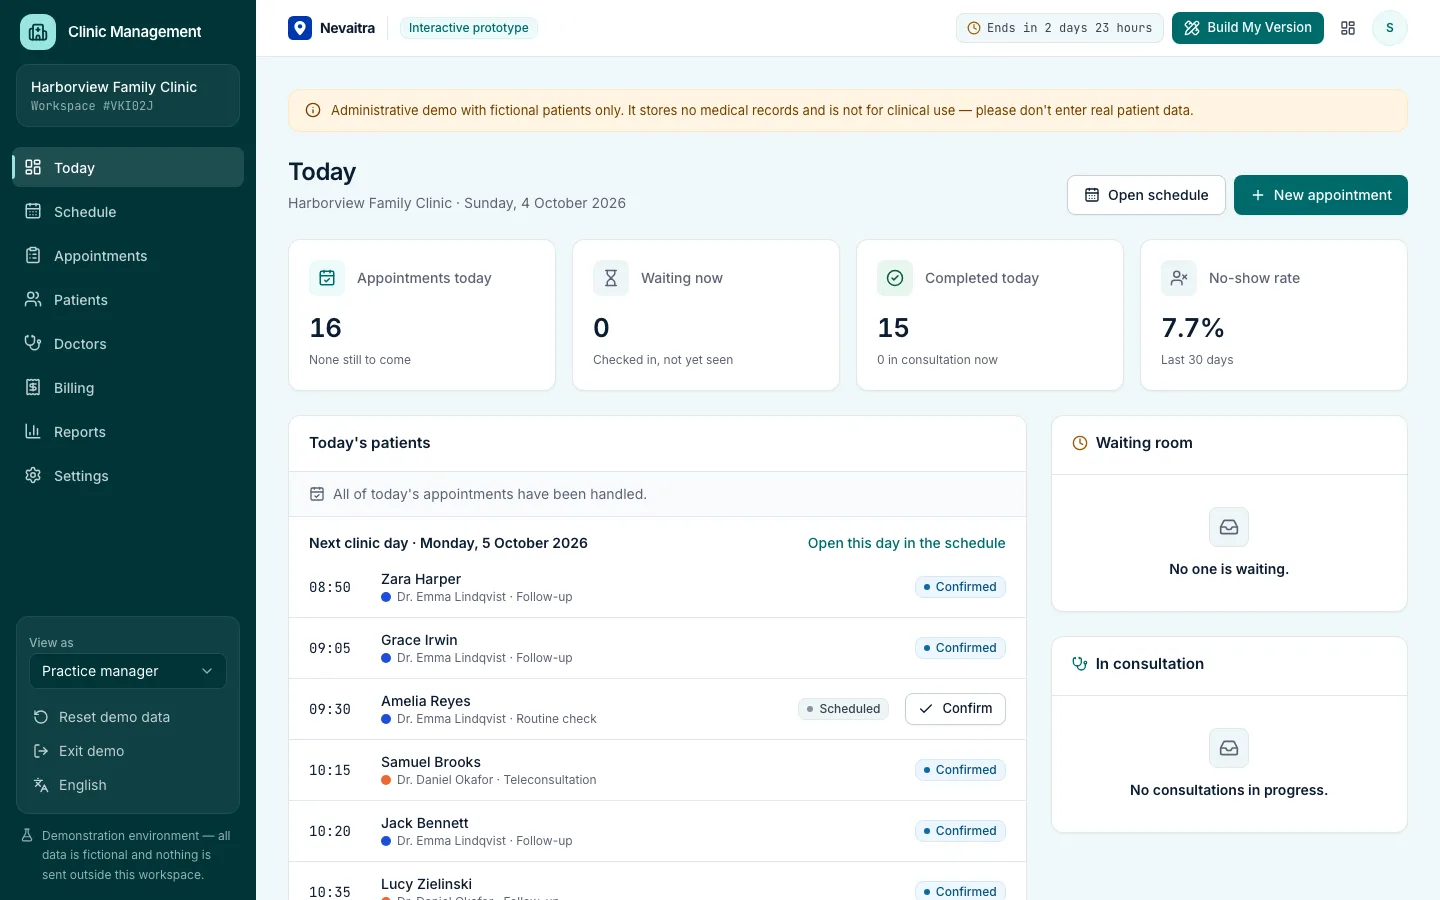1440x900 pixels.
Task: Click Build My Version button
Action: tap(1248, 28)
